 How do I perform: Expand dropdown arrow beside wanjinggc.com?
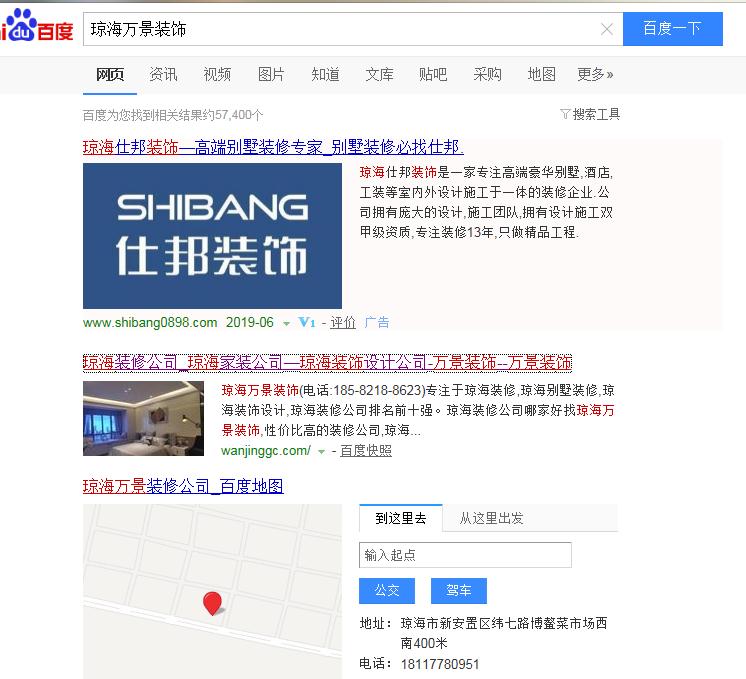322,452
